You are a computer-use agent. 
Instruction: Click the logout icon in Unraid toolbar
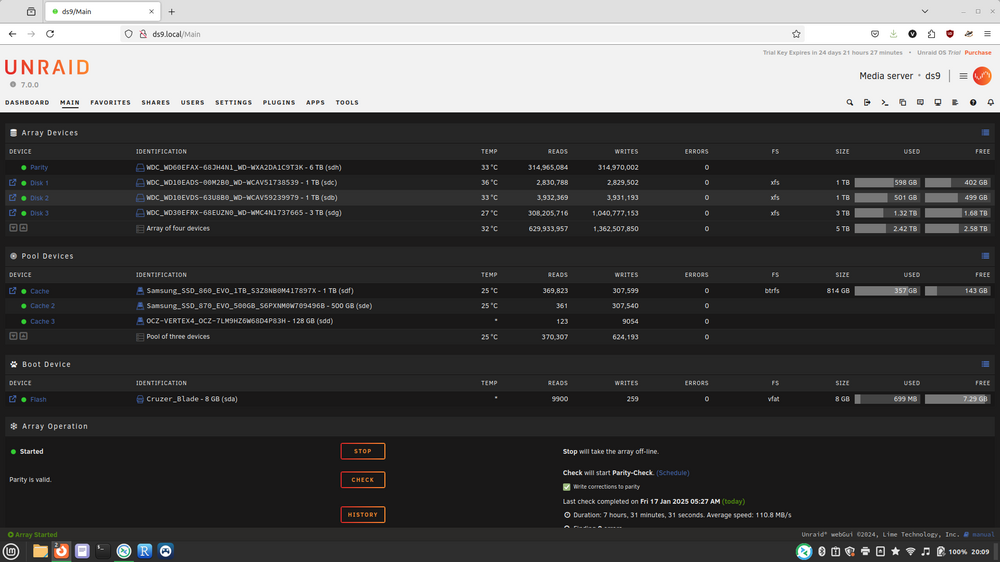click(867, 102)
